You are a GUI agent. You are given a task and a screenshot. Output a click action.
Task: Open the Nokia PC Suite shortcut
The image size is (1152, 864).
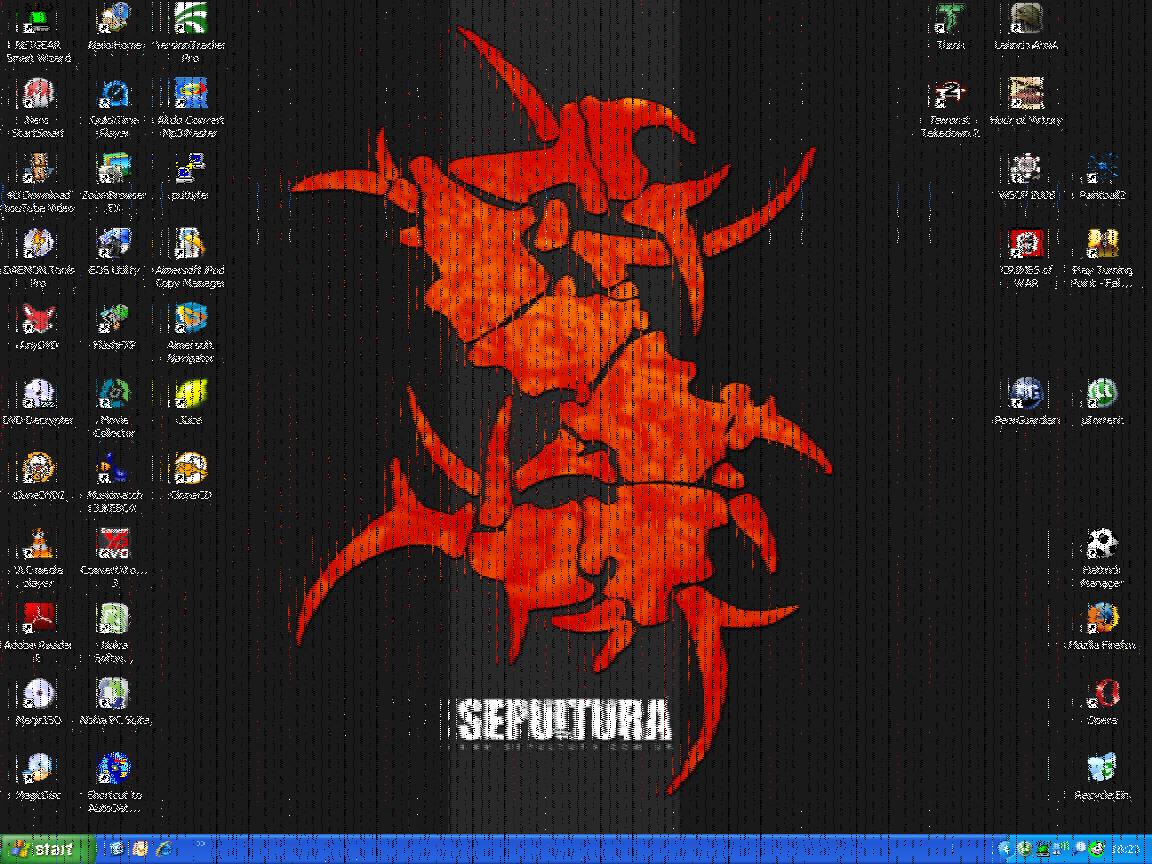coord(114,702)
